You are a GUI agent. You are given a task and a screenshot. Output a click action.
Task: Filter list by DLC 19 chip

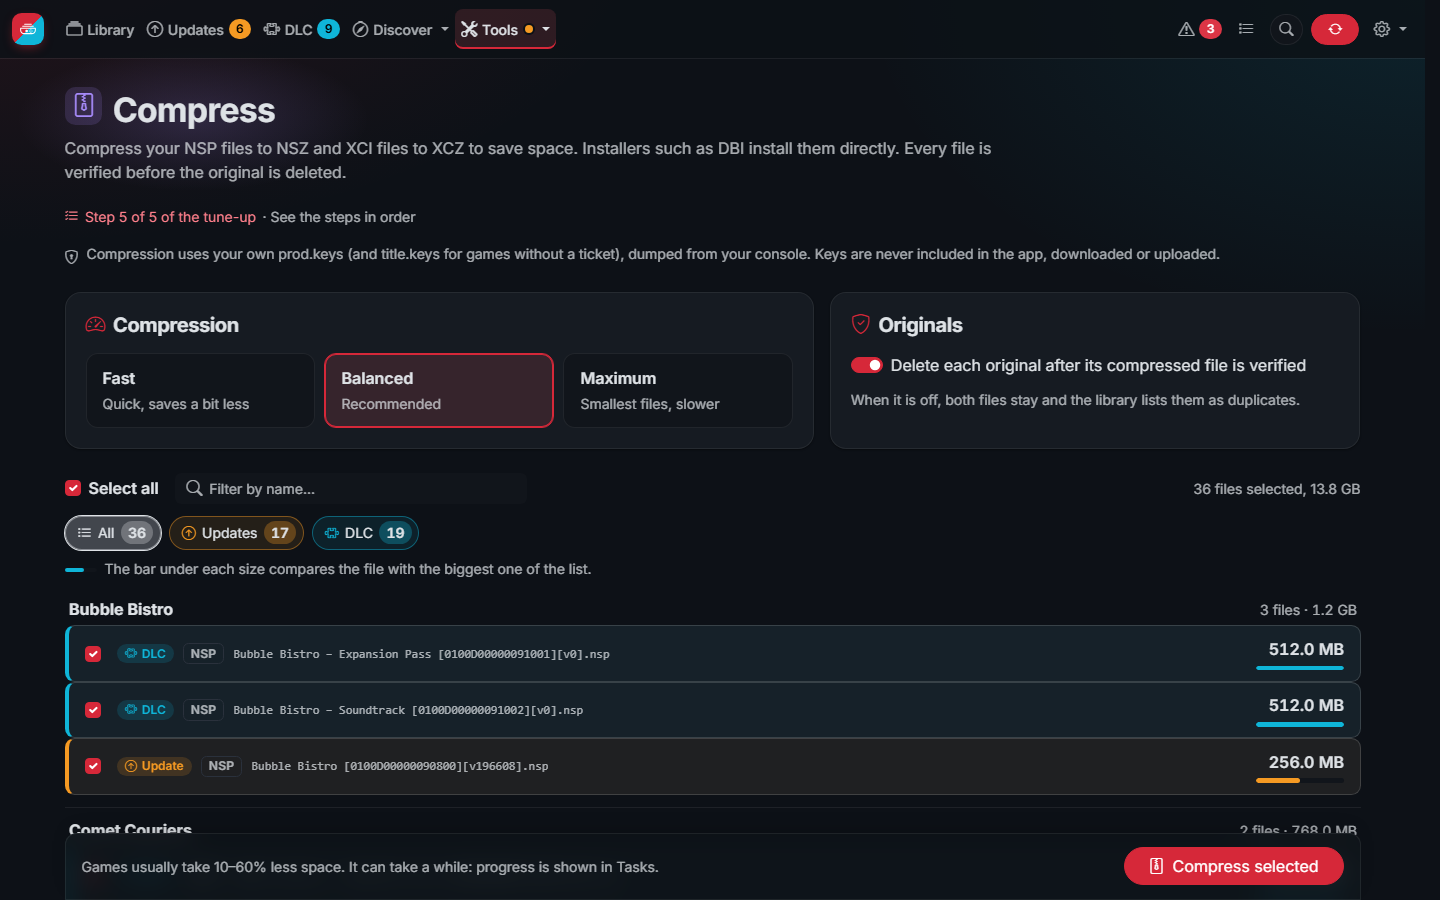[365, 533]
